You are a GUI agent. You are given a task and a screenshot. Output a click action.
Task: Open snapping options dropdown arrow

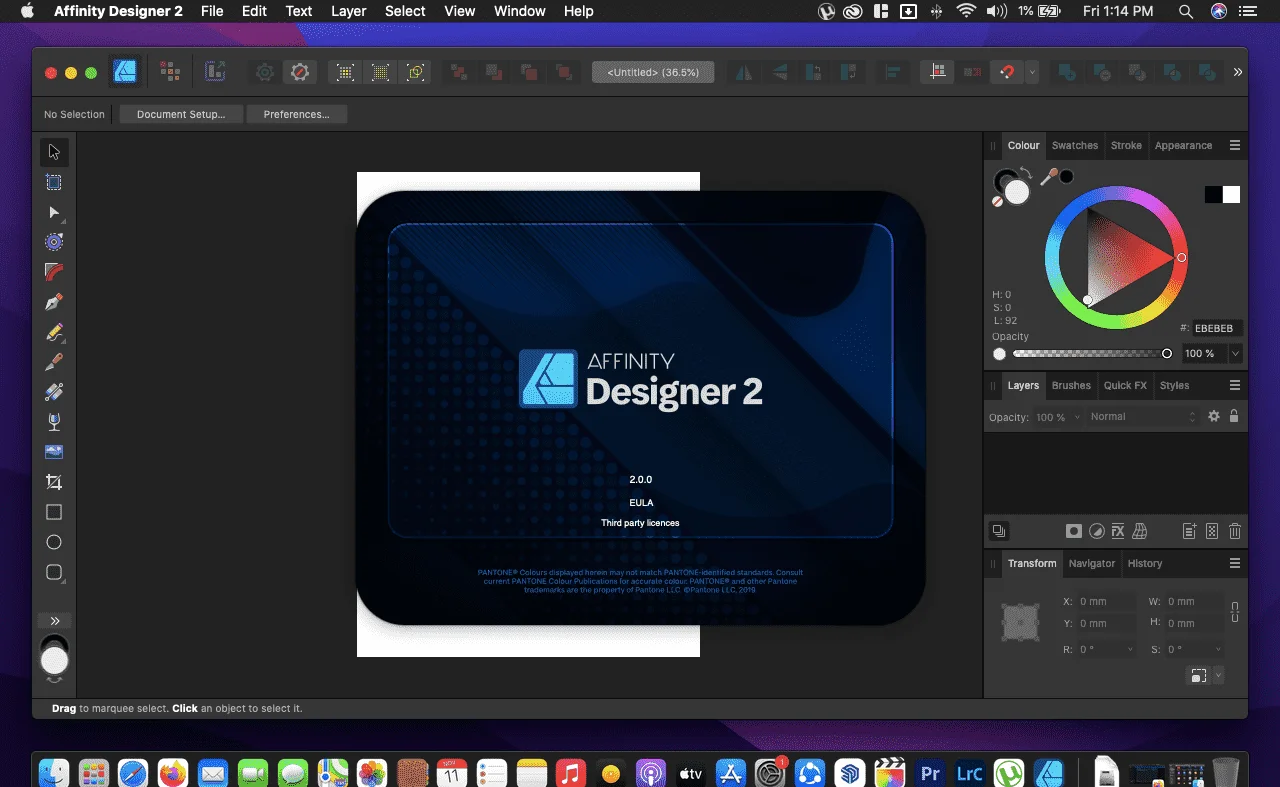(1032, 72)
